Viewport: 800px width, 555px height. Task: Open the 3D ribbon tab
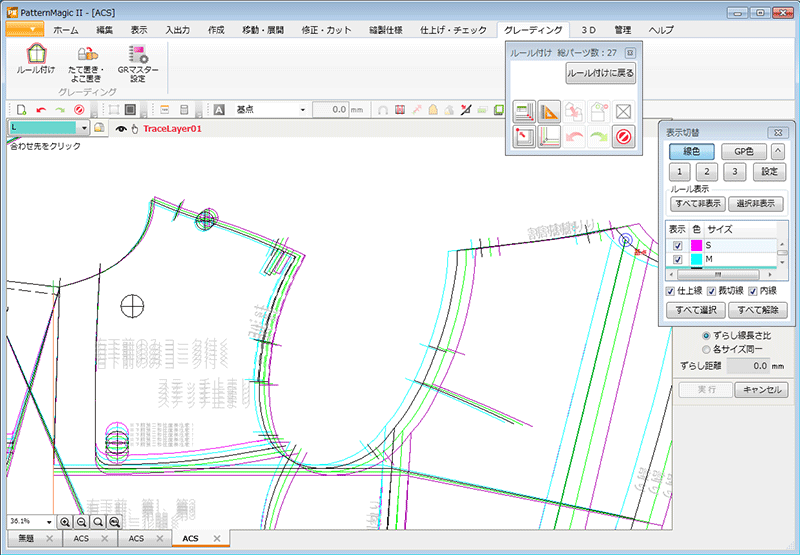(588, 30)
